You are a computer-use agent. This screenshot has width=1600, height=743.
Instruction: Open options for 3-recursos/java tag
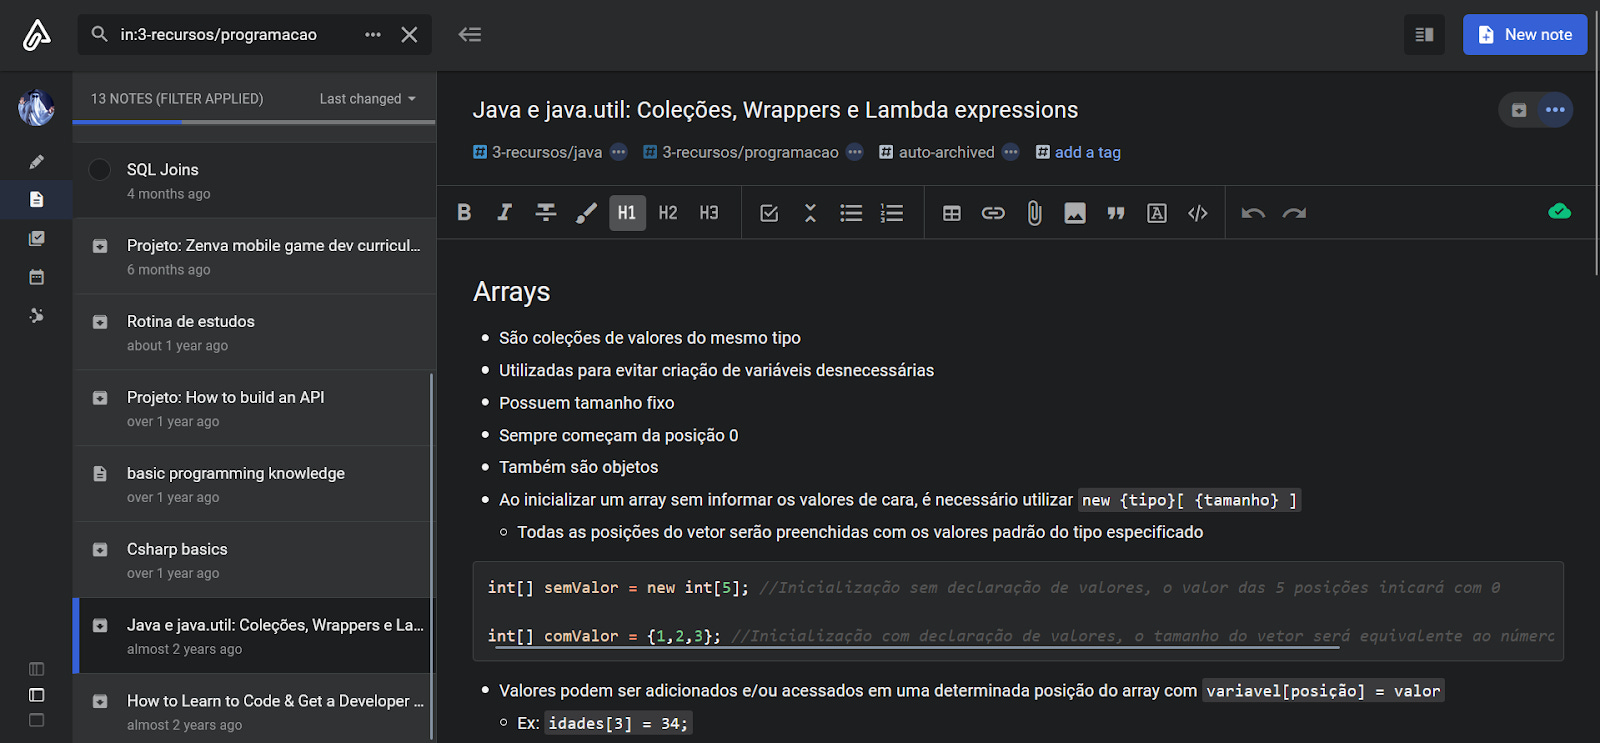pyautogui.click(x=619, y=152)
